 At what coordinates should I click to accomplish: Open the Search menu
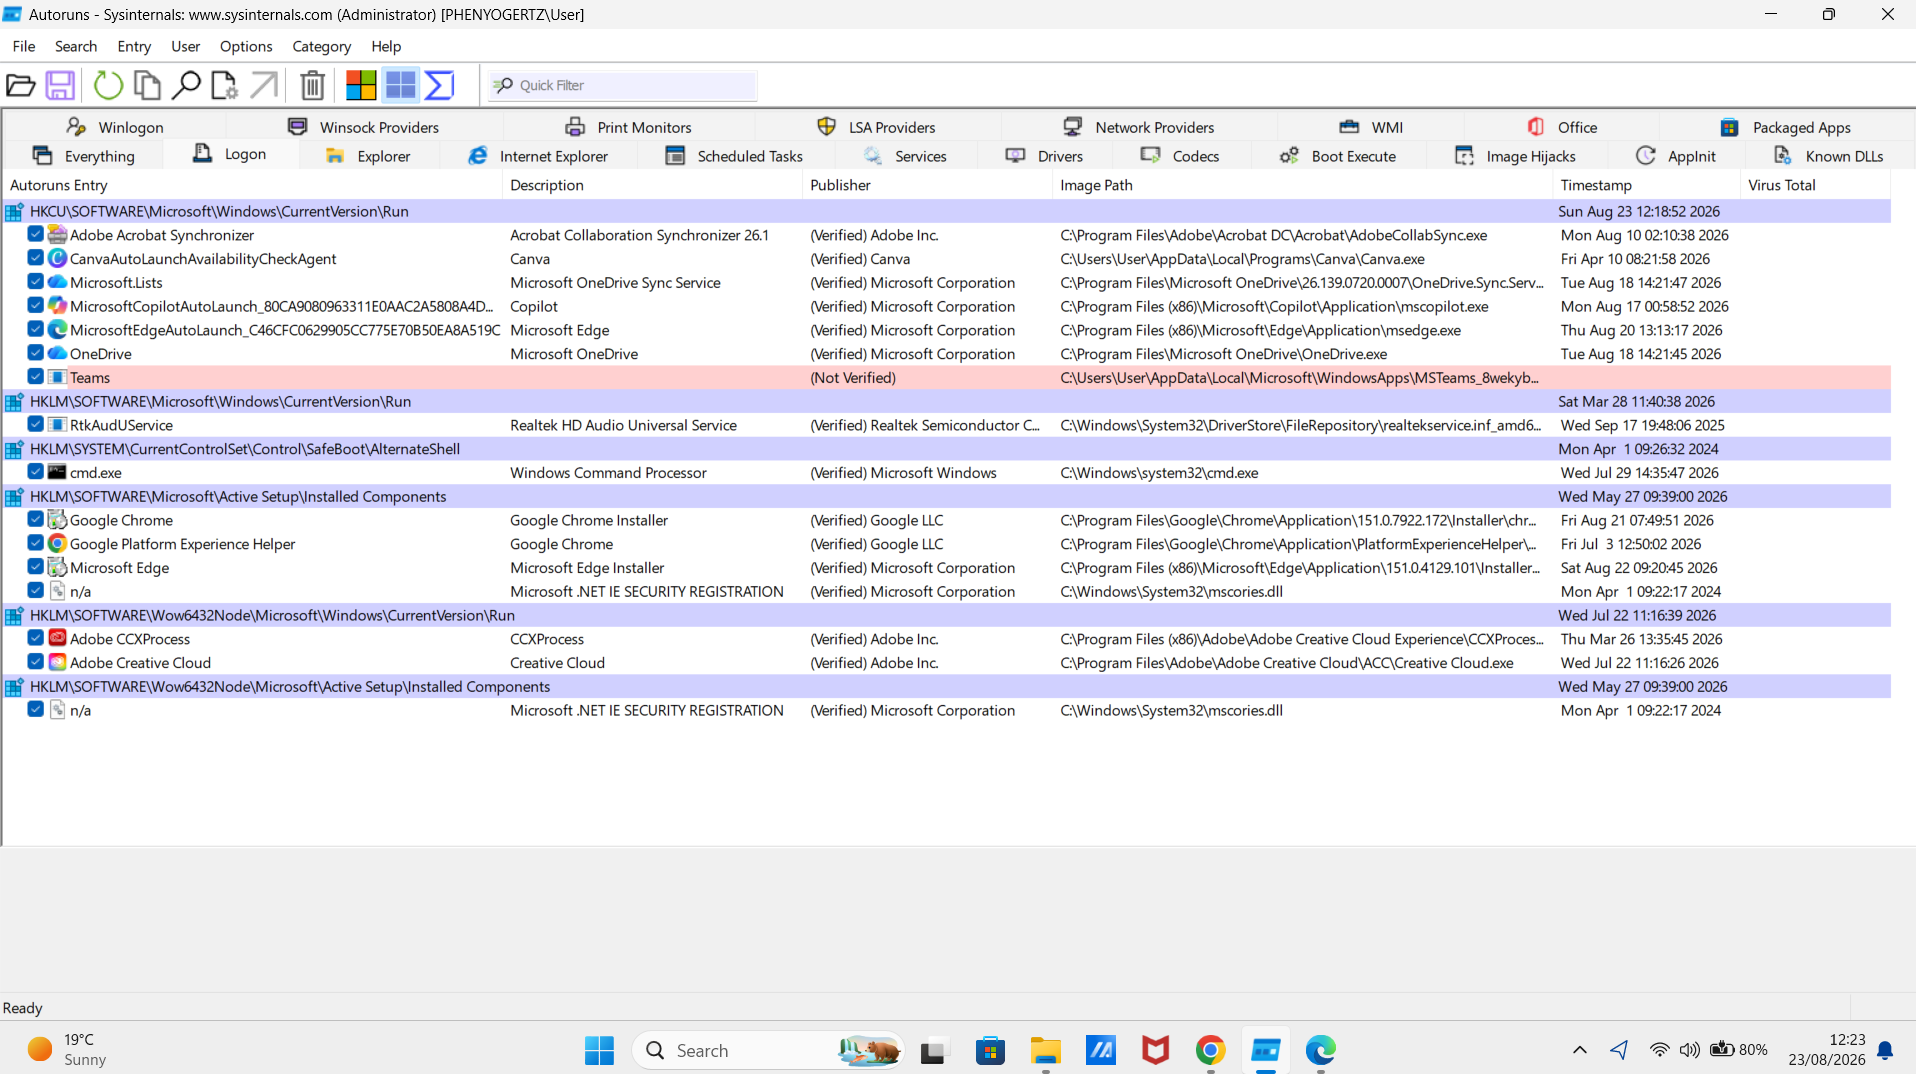76,46
